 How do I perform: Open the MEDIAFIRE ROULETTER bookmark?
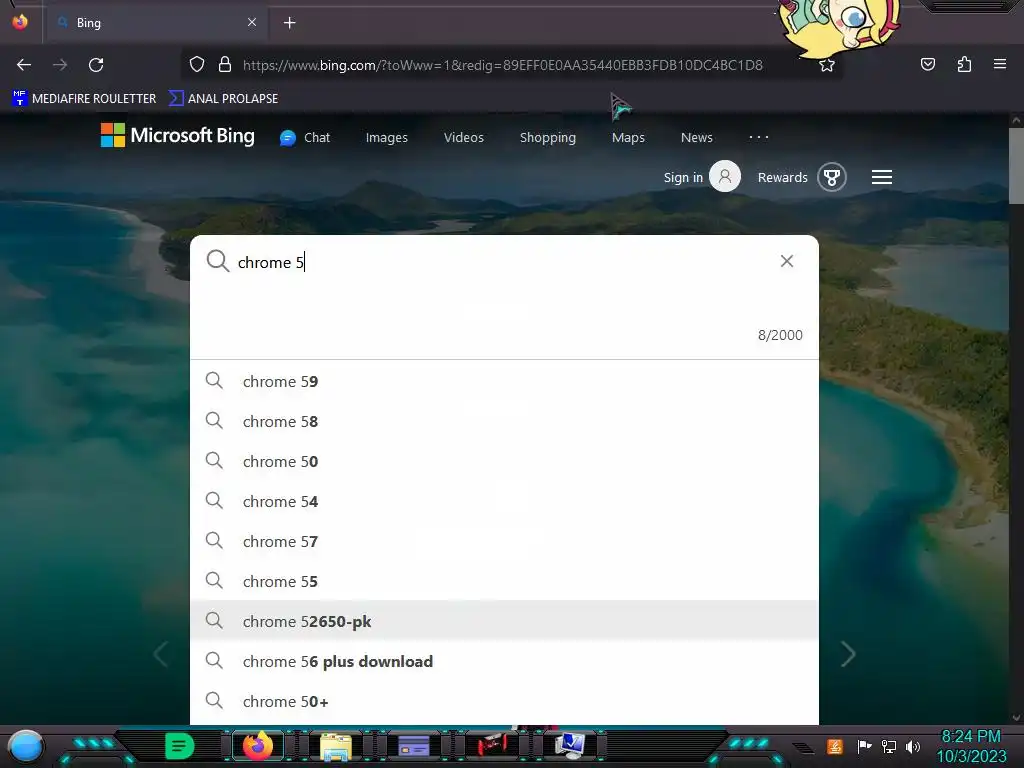click(x=84, y=99)
